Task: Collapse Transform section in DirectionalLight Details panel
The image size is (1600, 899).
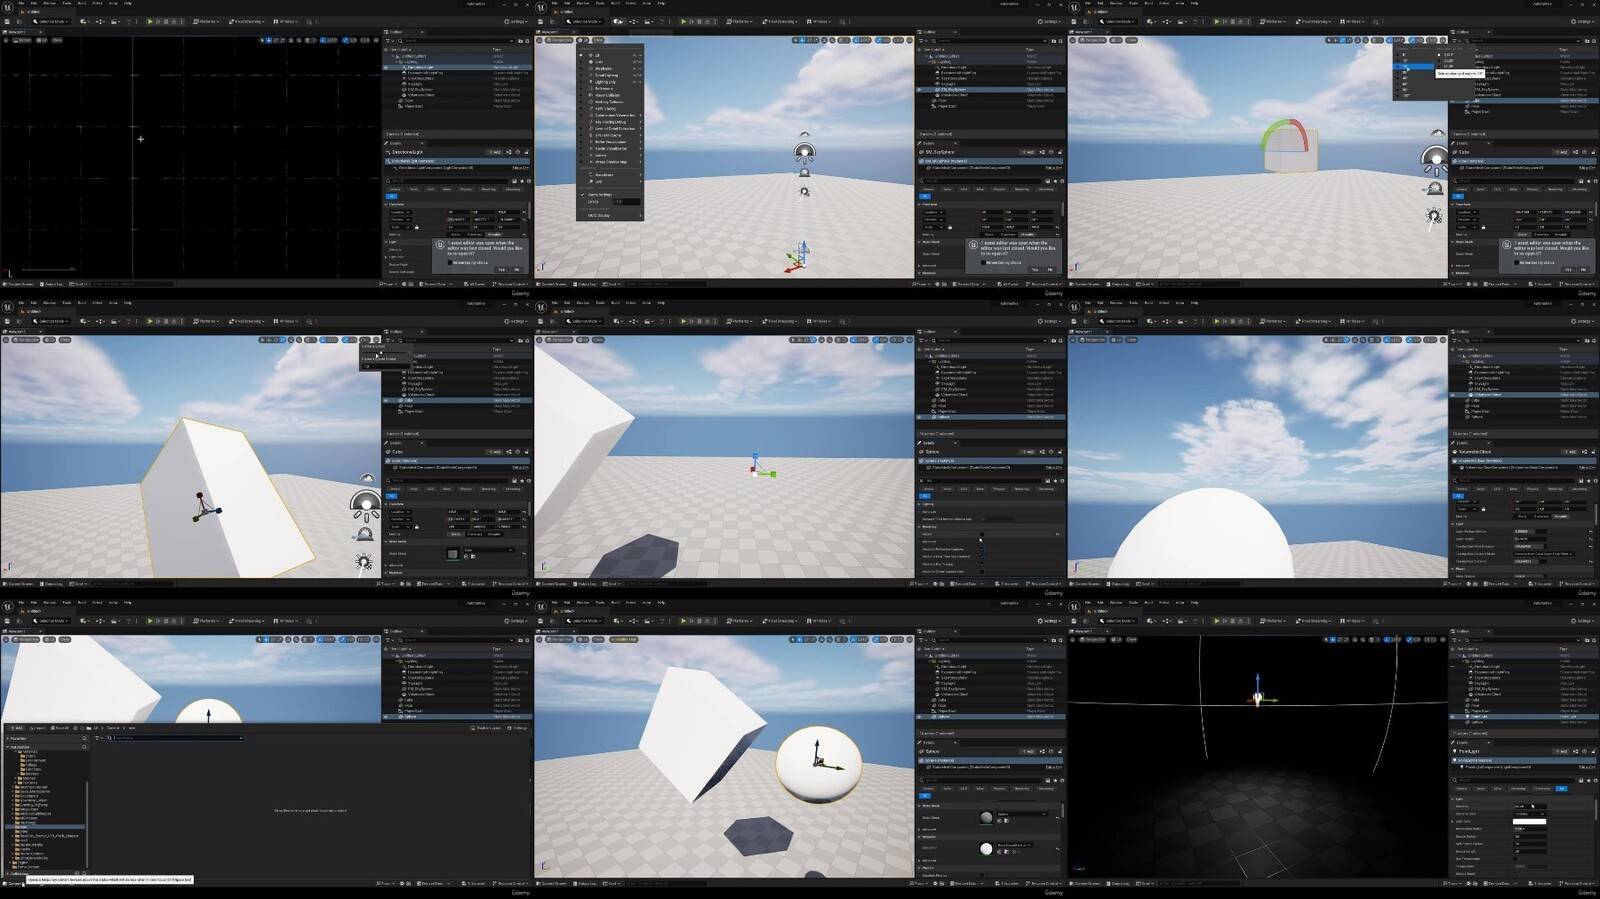Action: pos(387,204)
